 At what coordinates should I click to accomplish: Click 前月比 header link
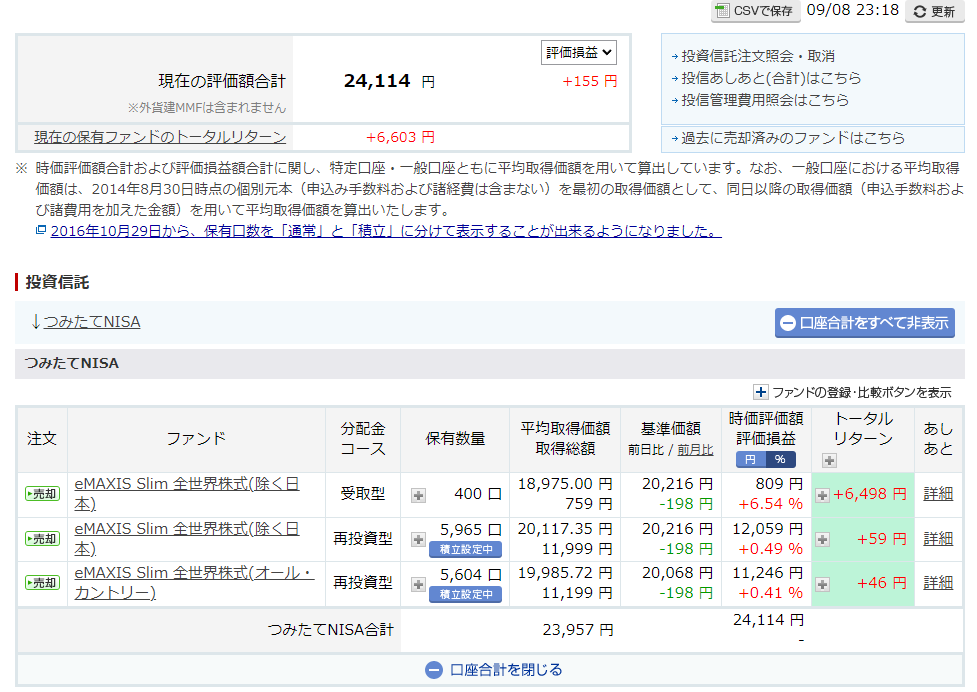(x=695, y=450)
